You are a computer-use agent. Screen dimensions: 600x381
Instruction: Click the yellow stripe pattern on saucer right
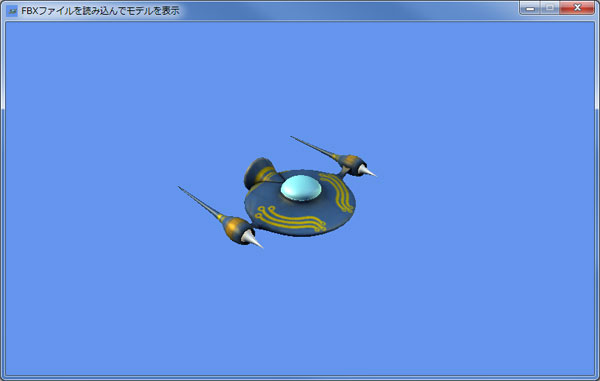click(x=338, y=192)
